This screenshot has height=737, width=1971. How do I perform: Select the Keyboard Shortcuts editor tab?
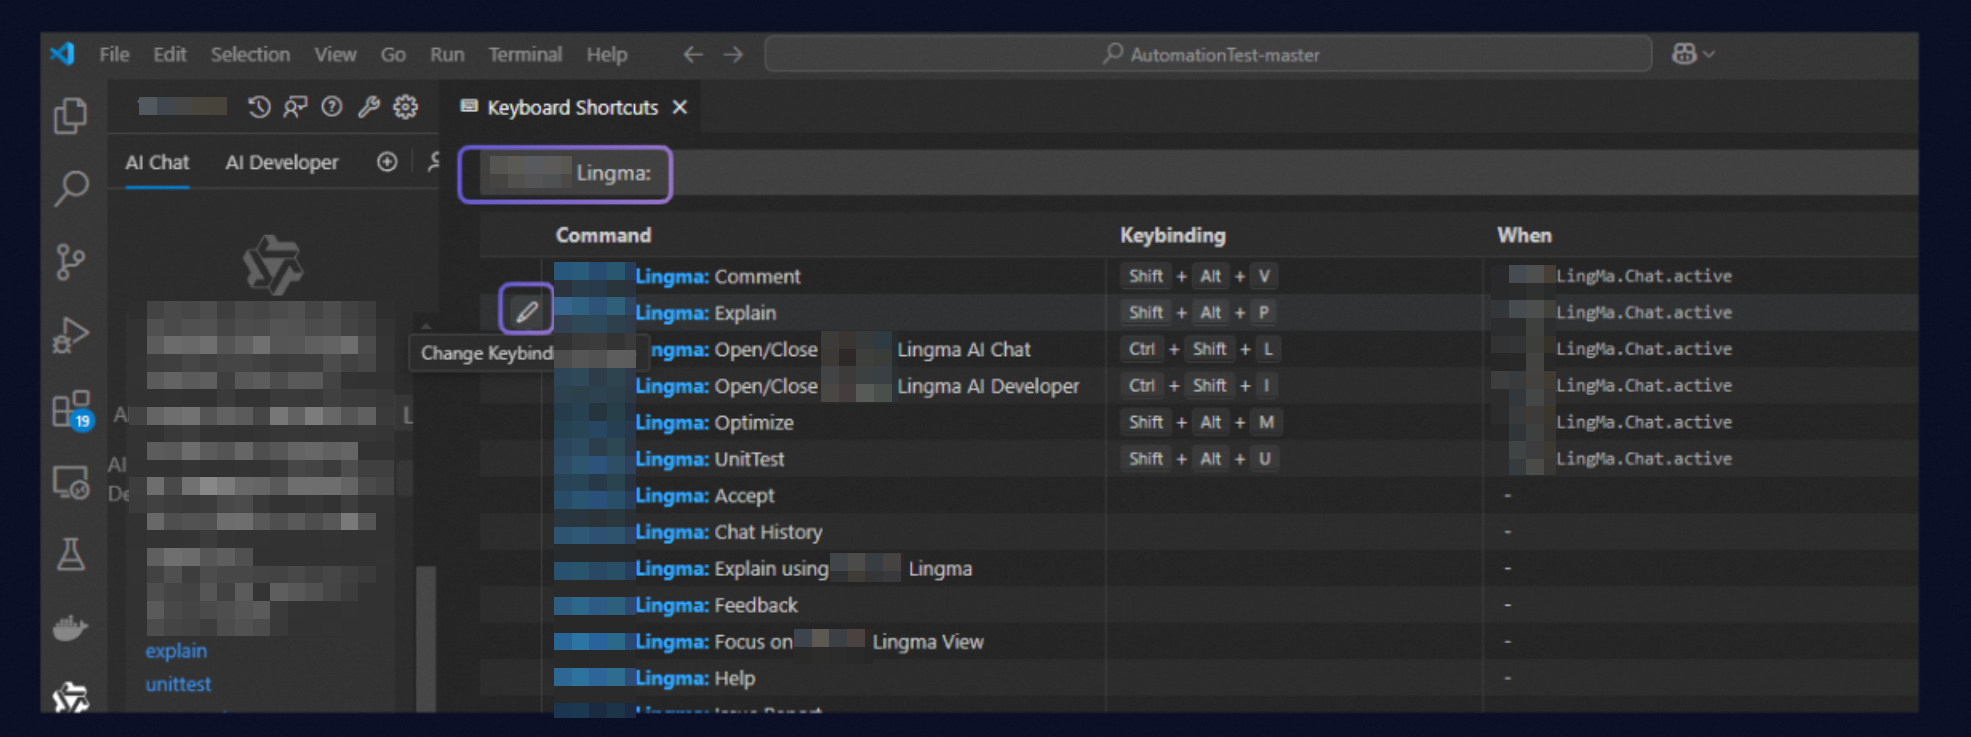pos(572,107)
